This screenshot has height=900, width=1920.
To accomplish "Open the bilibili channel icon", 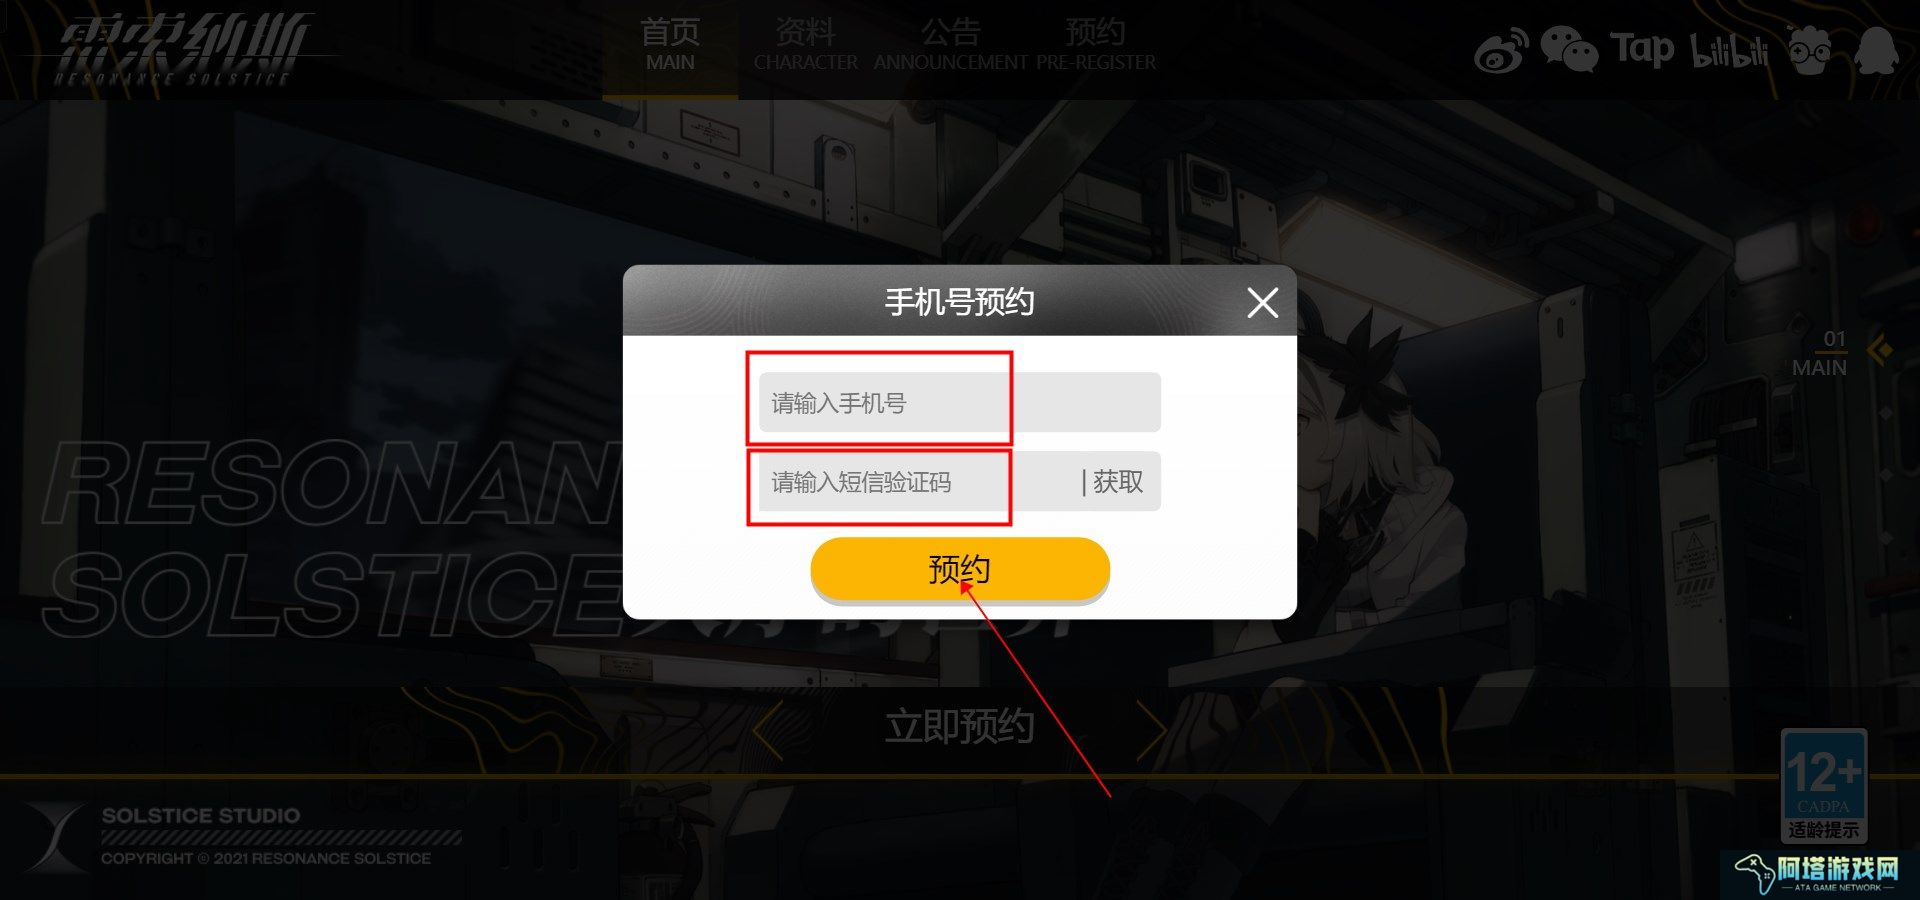I will pos(1728,50).
